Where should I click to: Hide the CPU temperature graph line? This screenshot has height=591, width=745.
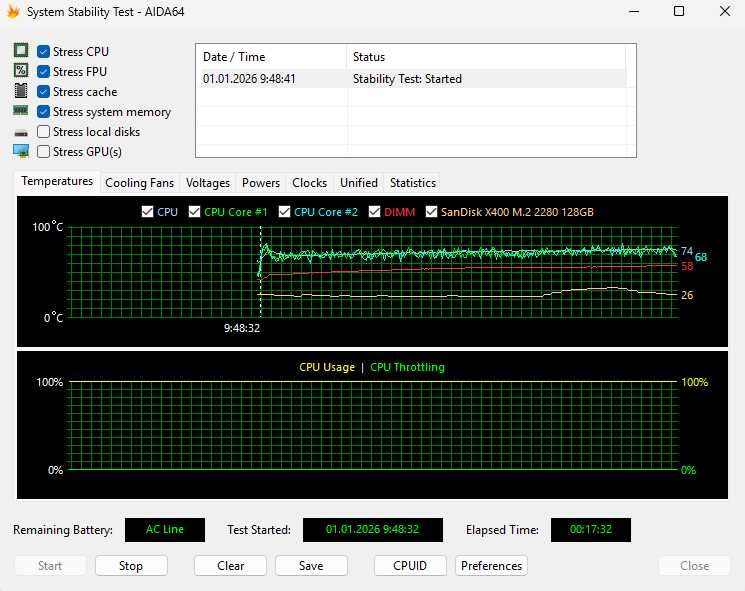147,211
